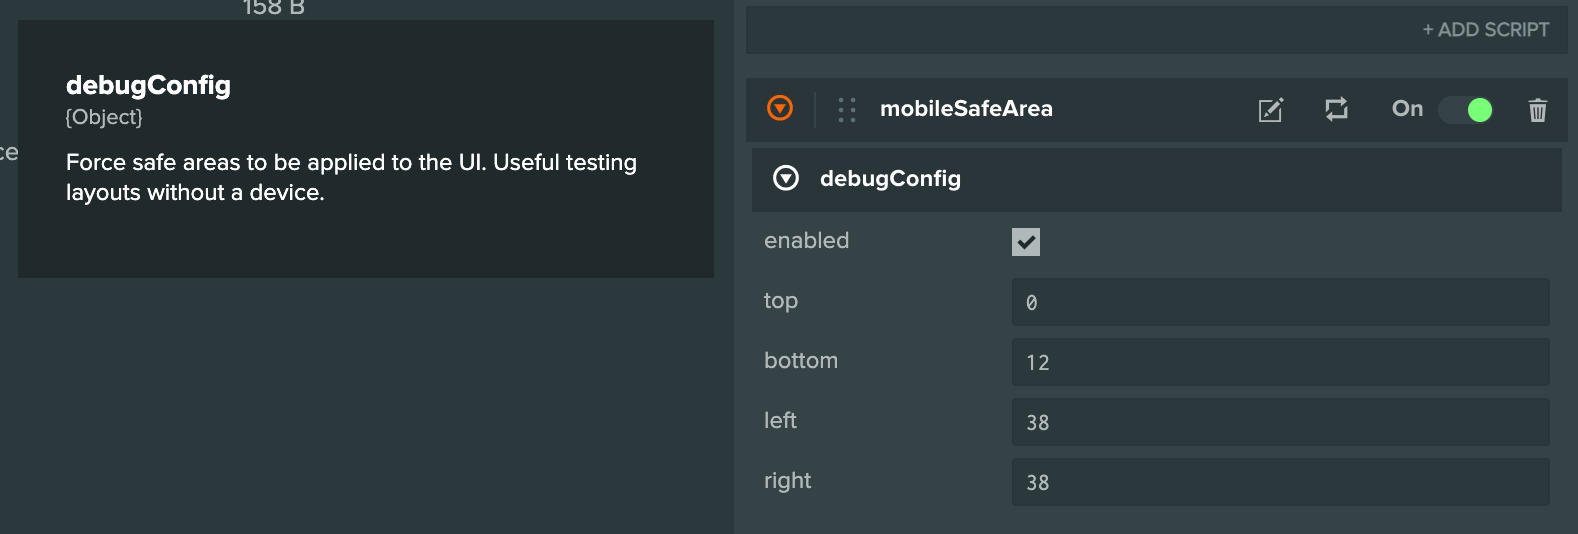This screenshot has height=534, width=1578.
Task: Click the On label beside the switch
Action: tap(1407, 109)
